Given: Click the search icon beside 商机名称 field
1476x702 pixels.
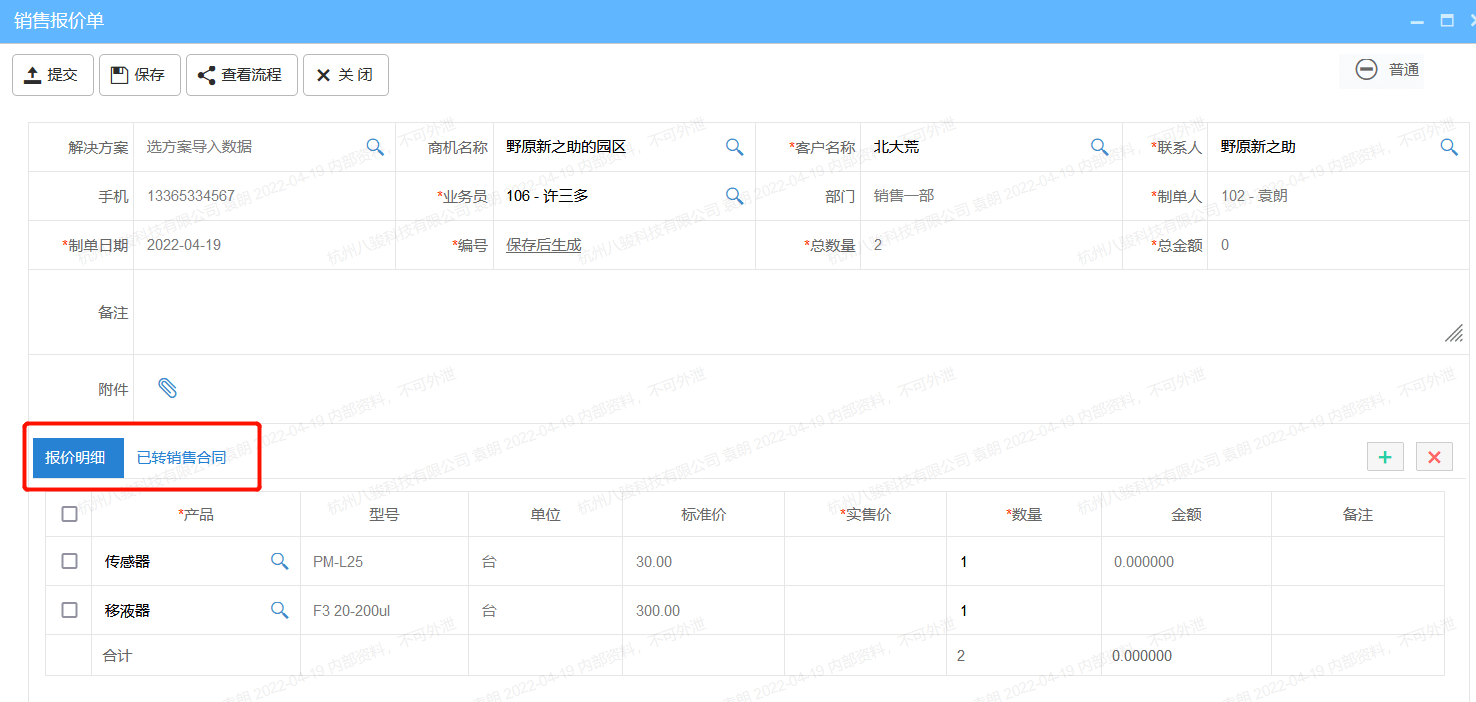Looking at the screenshot, I should pos(735,146).
